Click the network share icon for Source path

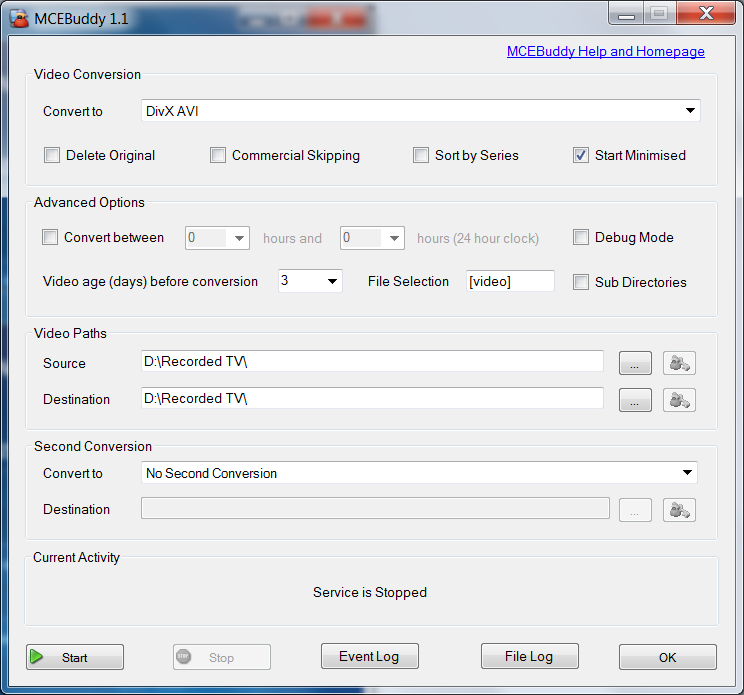coord(679,363)
